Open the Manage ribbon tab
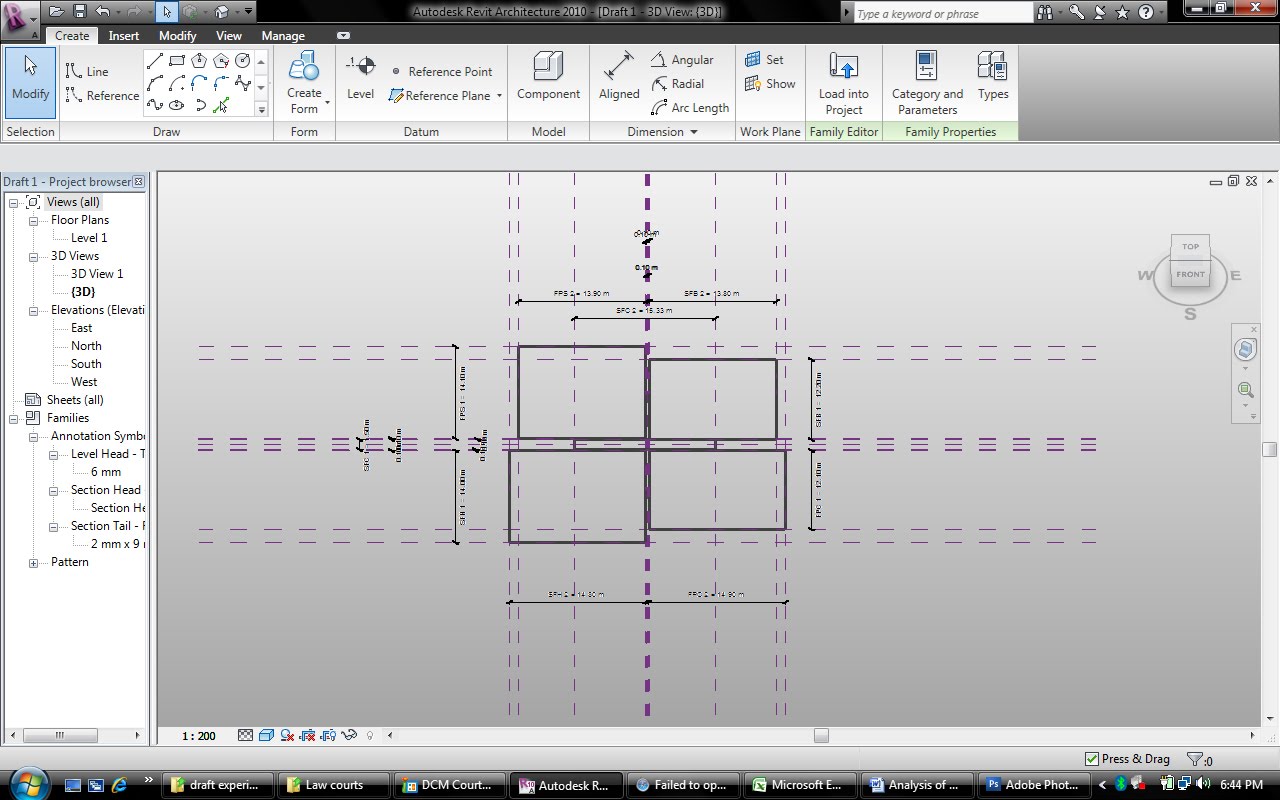 (283, 35)
